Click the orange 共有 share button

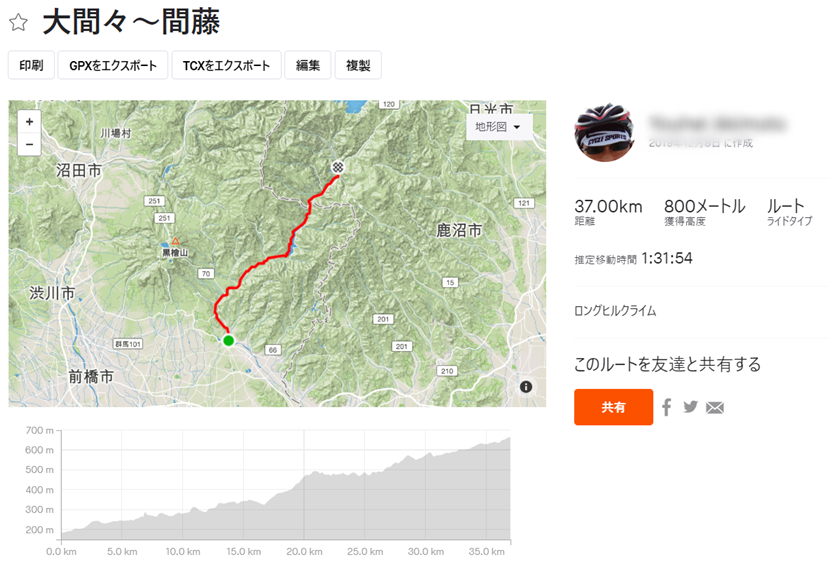click(613, 407)
